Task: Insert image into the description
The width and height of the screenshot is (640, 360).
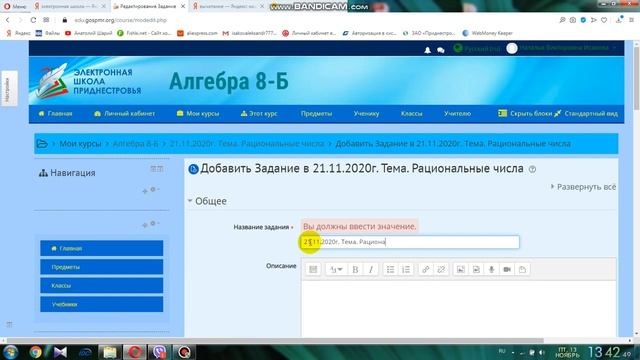Action: click(x=460, y=269)
